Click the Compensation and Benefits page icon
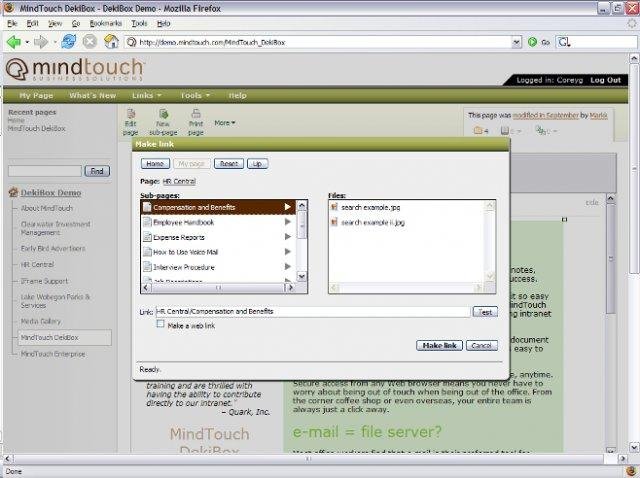Screen dimensions: 640x478 pyautogui.click(x=147, y=207)
